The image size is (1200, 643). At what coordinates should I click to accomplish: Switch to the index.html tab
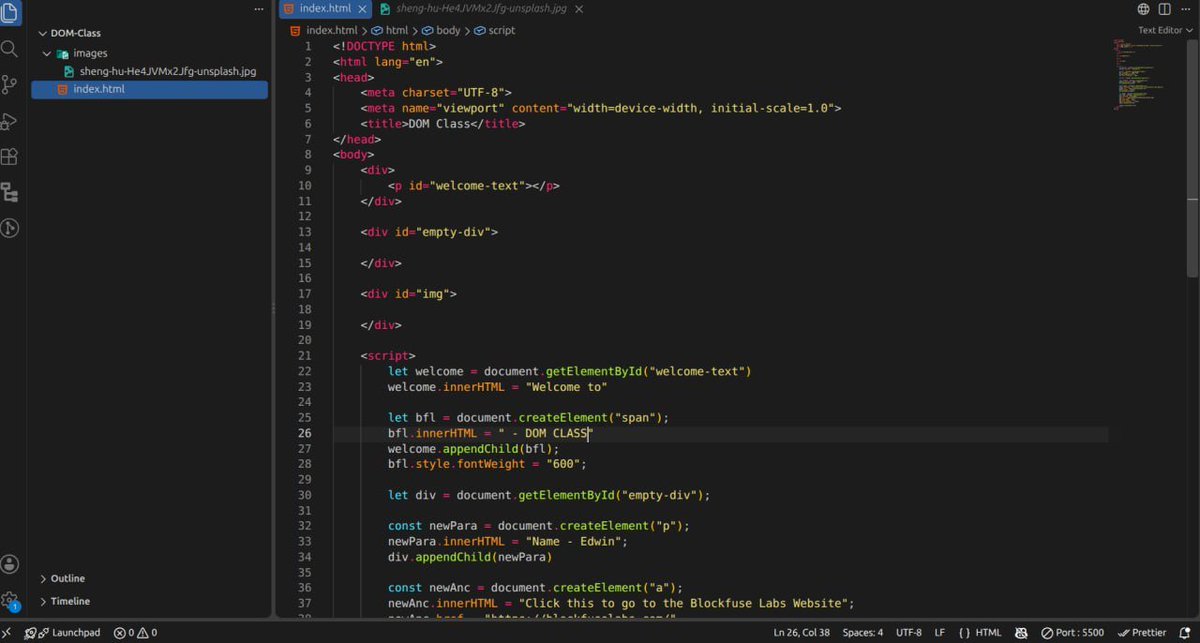pyautogui.click(x=325, y=8)
